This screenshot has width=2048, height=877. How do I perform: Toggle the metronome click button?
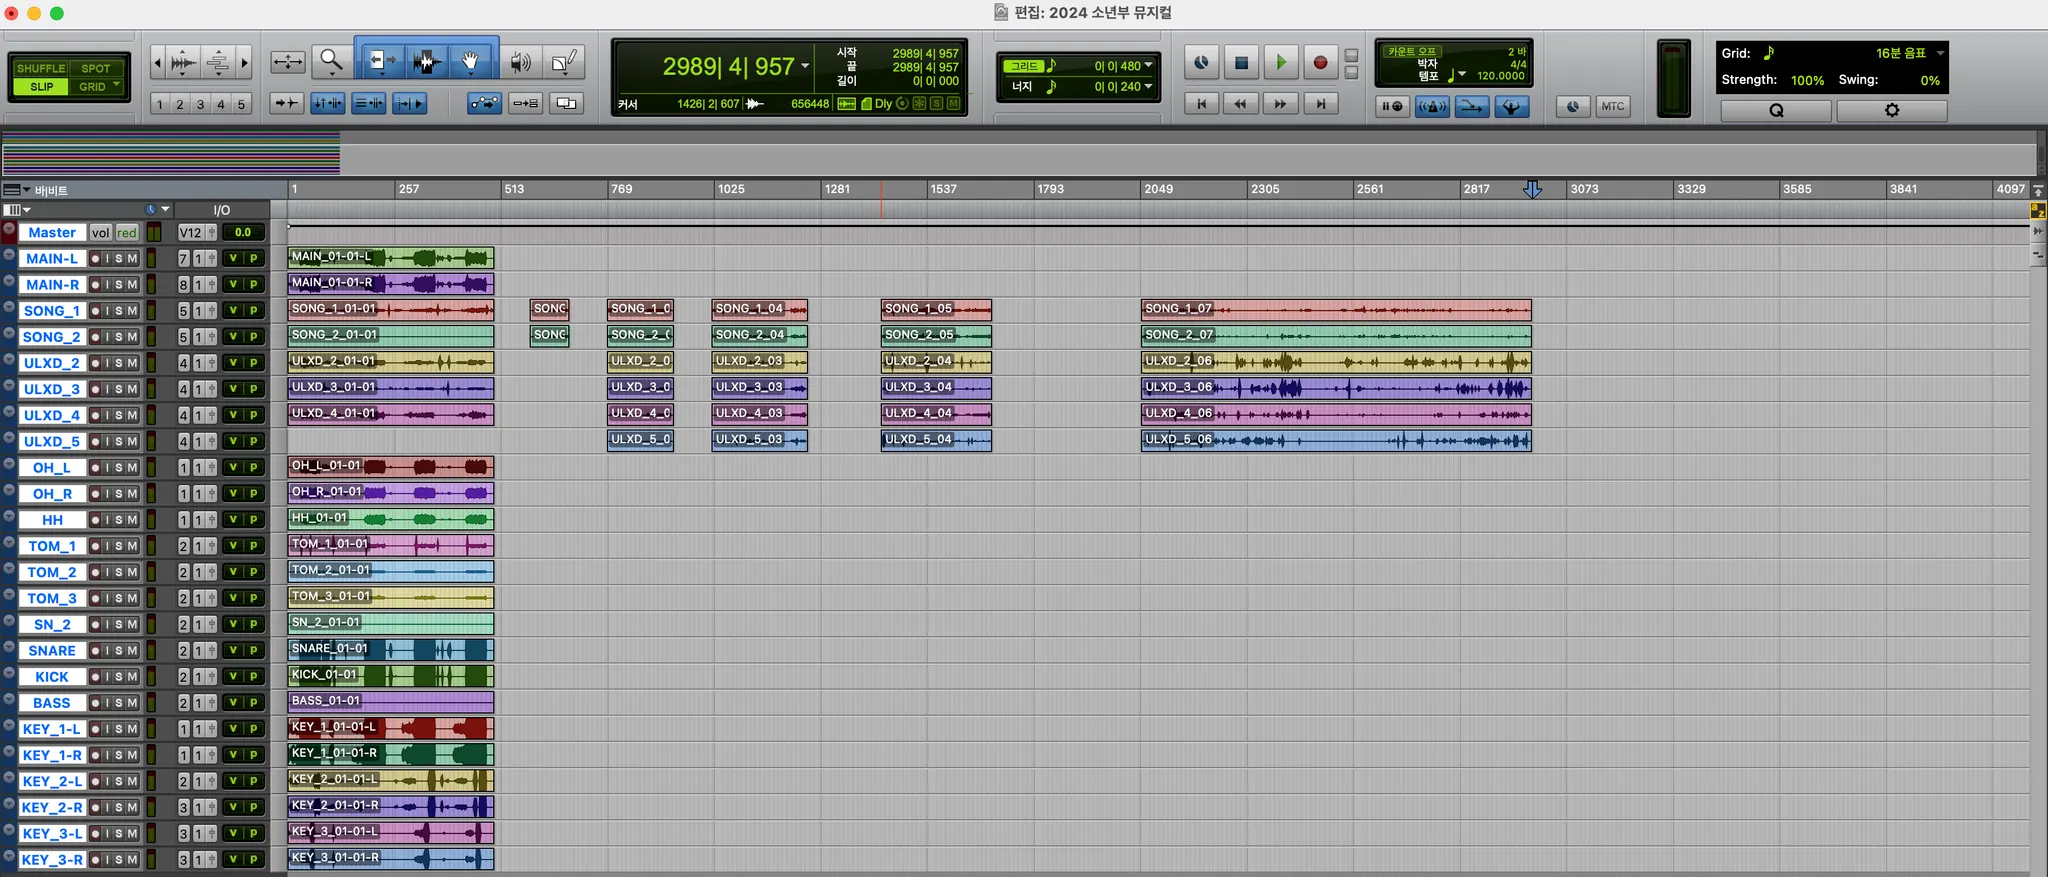coord(1432,106)
